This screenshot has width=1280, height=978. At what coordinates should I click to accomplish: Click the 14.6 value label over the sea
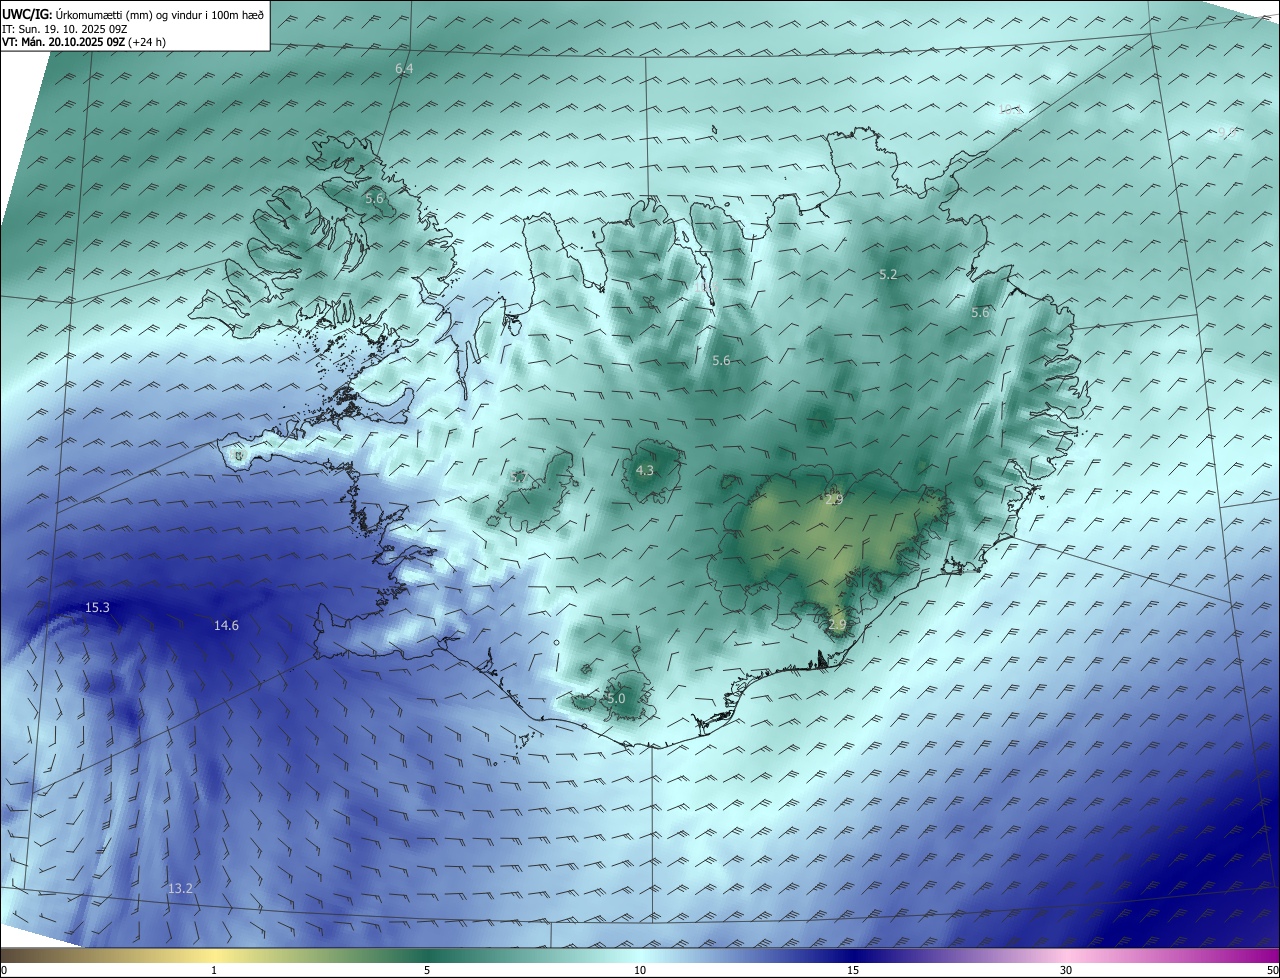(x=226, y=625)
